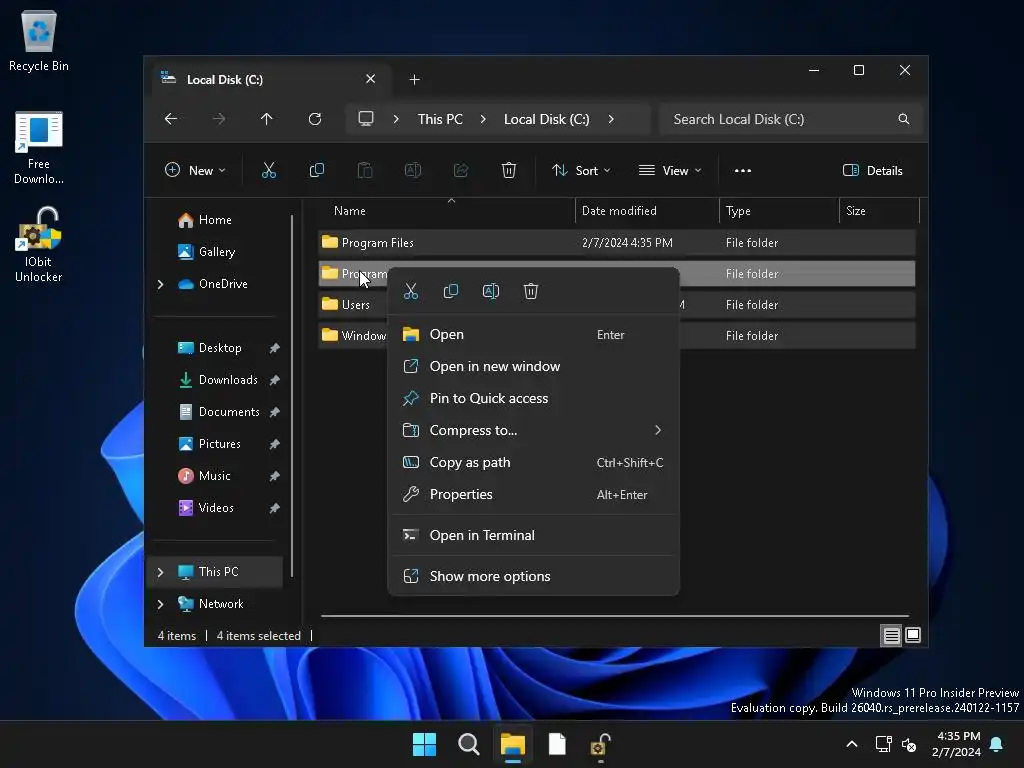Click the Copy icon in the context menu

click(451, 291)
